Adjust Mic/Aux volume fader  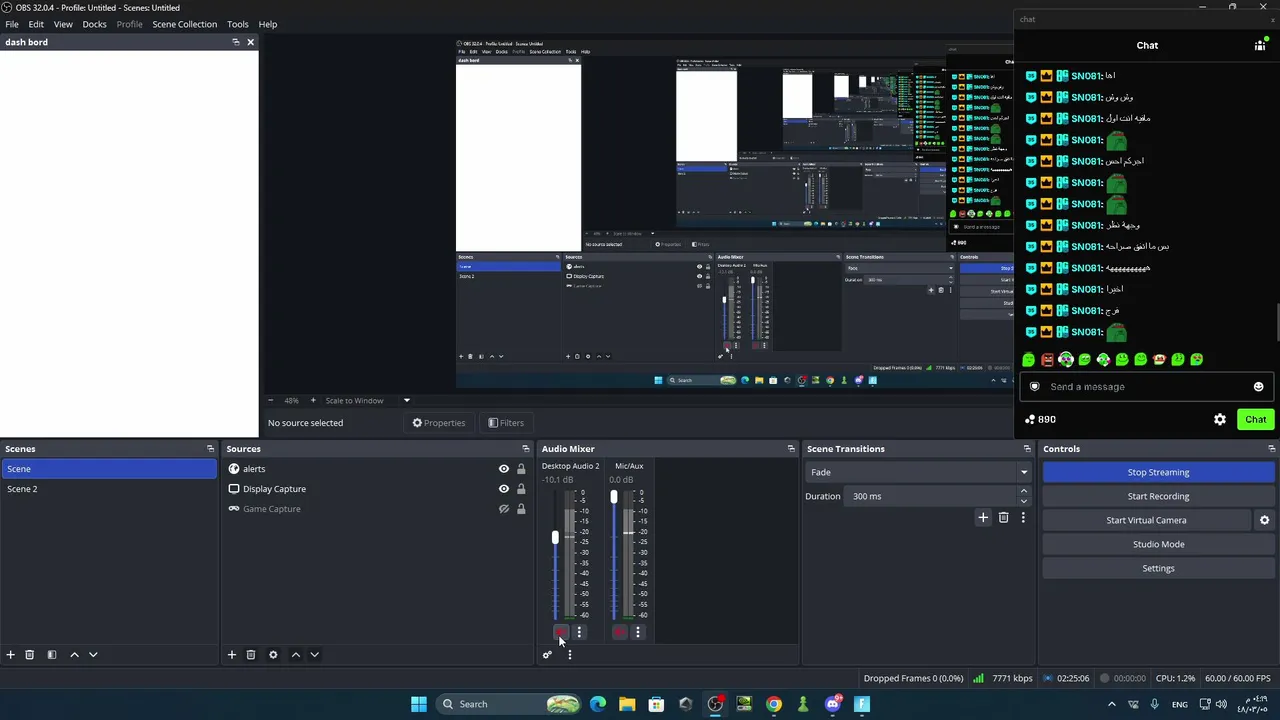click(614, 497)
